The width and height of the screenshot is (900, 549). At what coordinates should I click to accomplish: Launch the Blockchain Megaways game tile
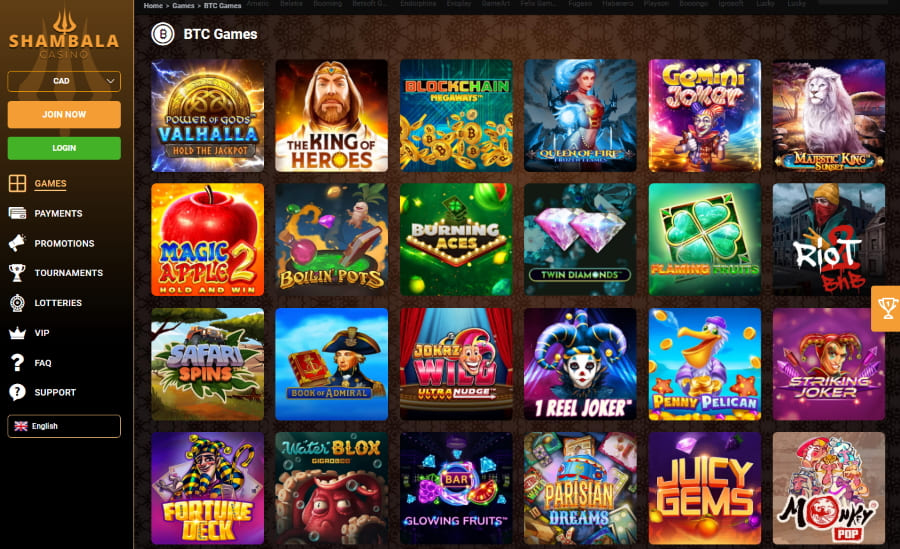pyautogui.click(x=456, y=115)
